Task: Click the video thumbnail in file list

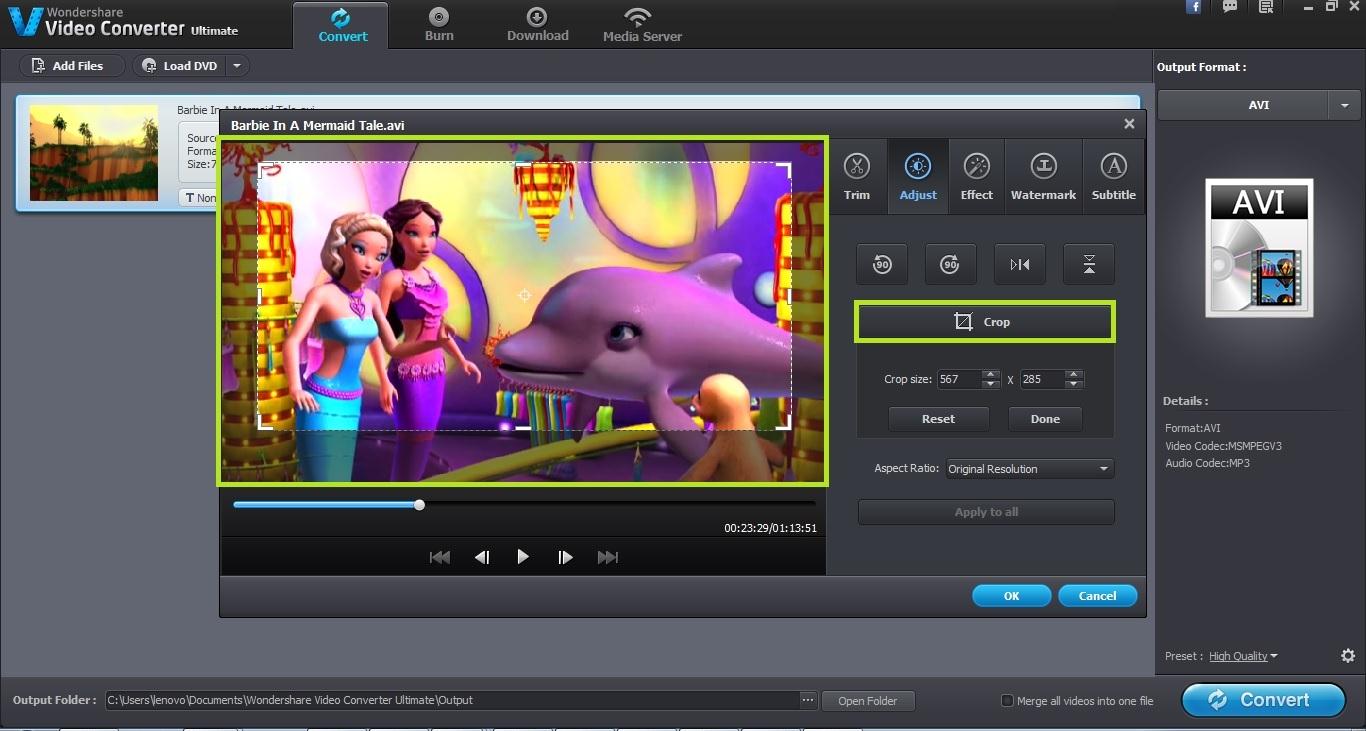Action: [94, 153]
